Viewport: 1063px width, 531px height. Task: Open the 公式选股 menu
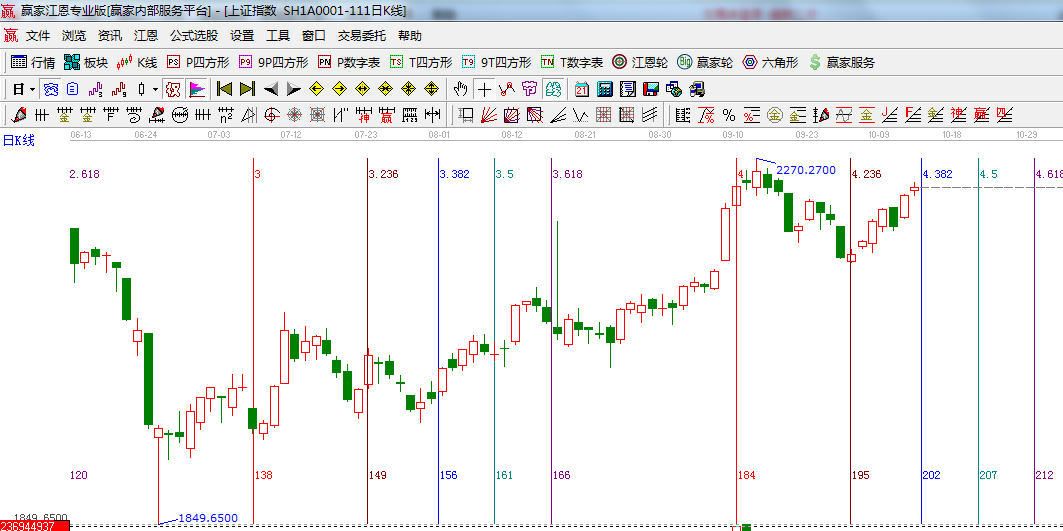point(193,36)
